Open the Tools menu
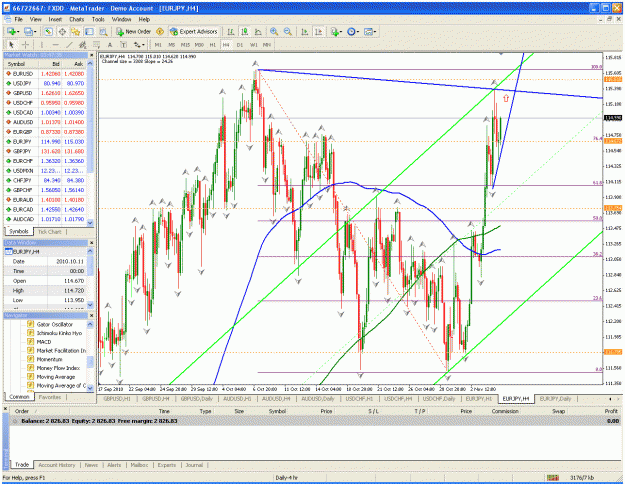 [98, 19]
